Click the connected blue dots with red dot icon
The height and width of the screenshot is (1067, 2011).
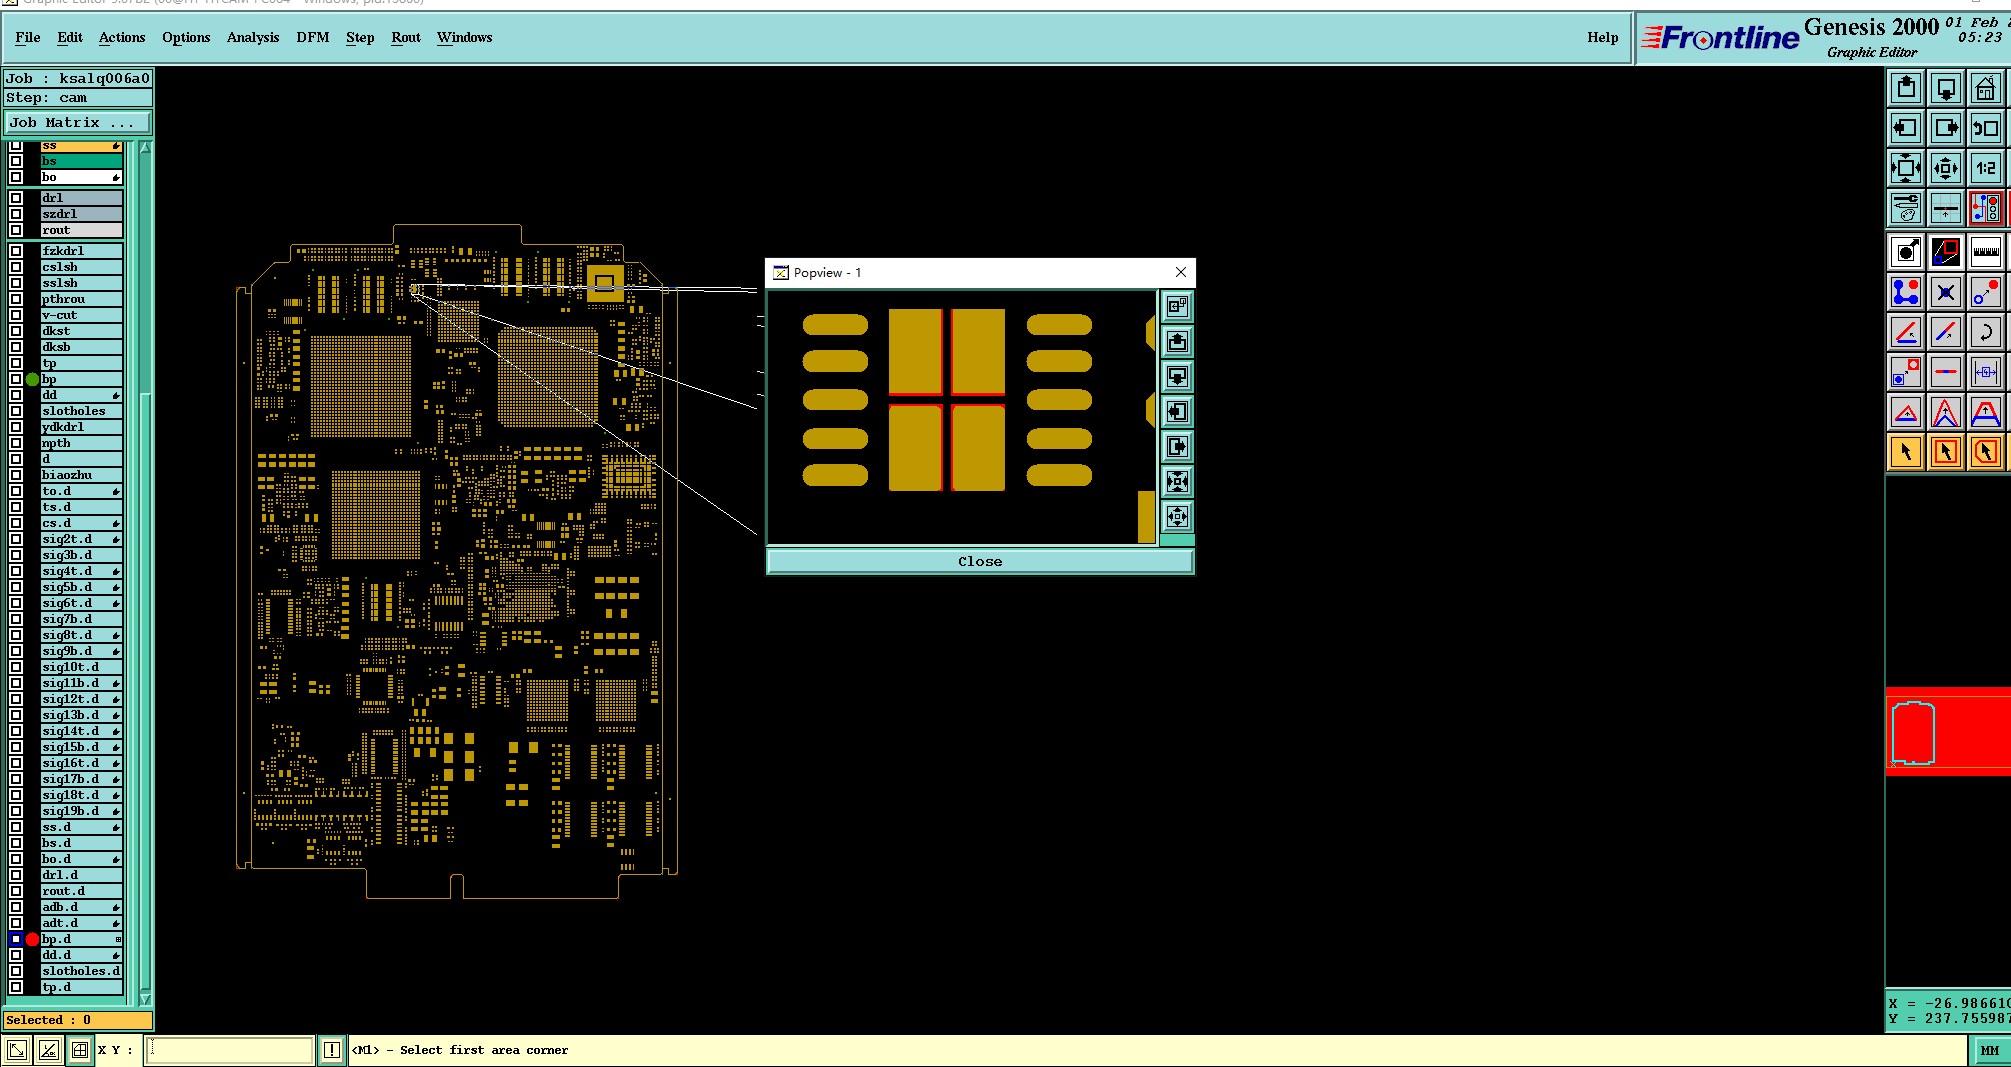[x=1906, y=292]
